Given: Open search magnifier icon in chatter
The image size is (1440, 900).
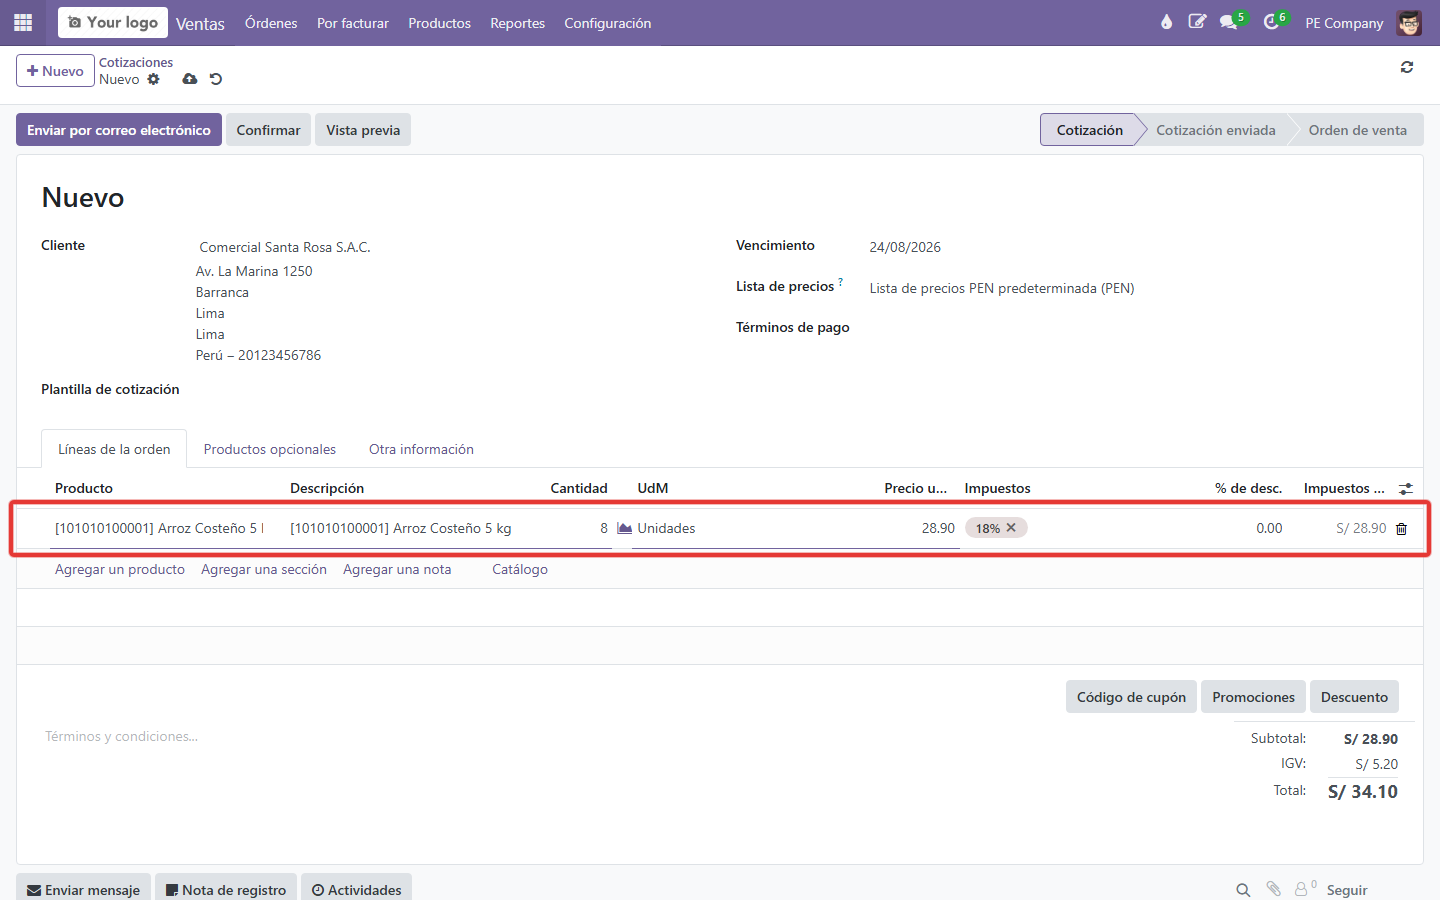Looking at the screenshot, I should tap(1243, 890).
